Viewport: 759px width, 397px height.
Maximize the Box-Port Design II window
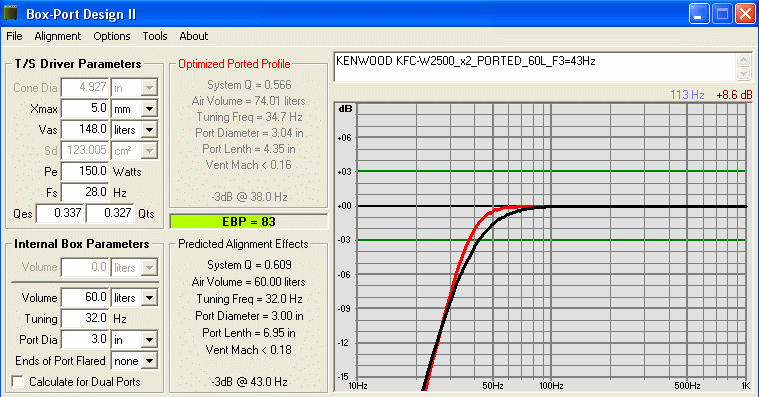point(722,14)
